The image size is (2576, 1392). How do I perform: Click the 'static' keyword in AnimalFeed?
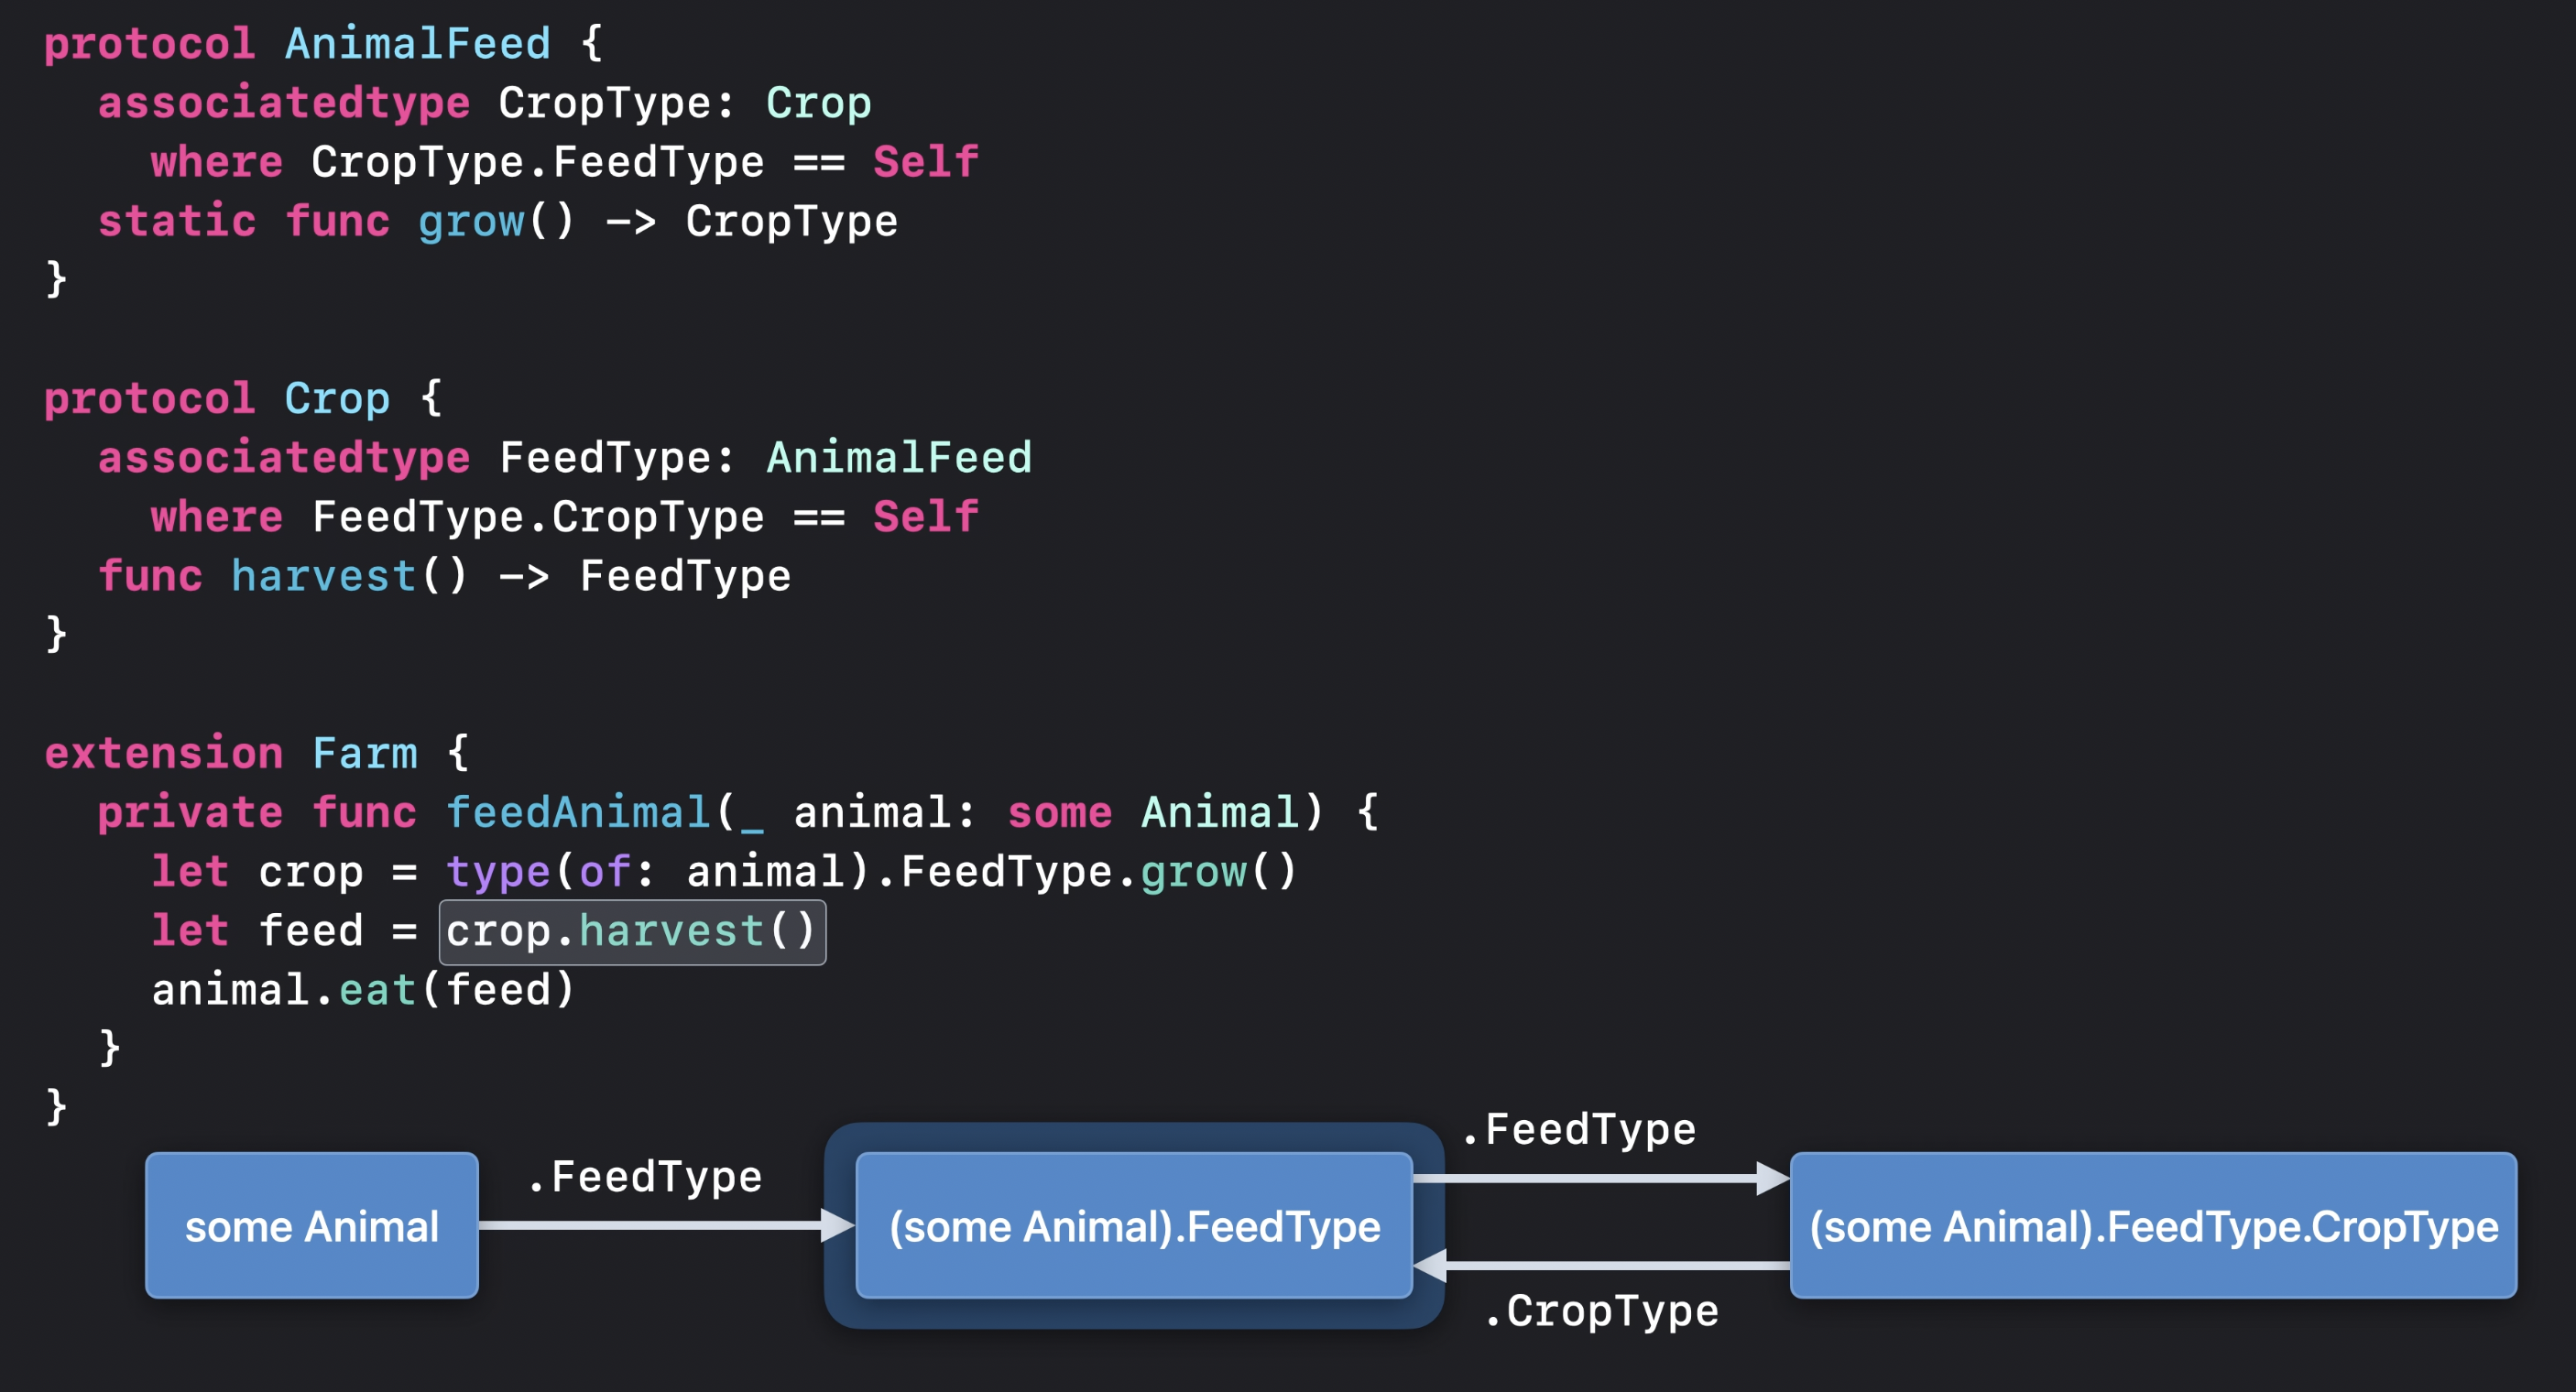(177, 222)
